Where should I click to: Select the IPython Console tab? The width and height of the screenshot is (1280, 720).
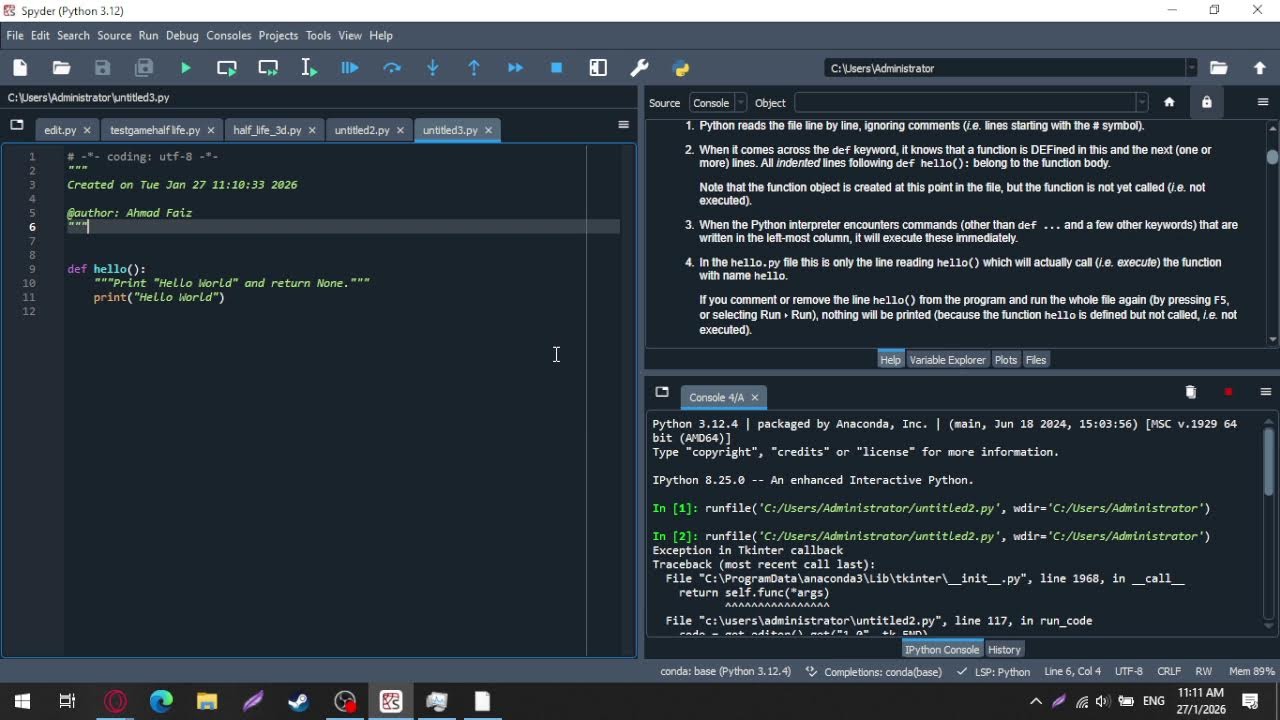tap(942, 649)
